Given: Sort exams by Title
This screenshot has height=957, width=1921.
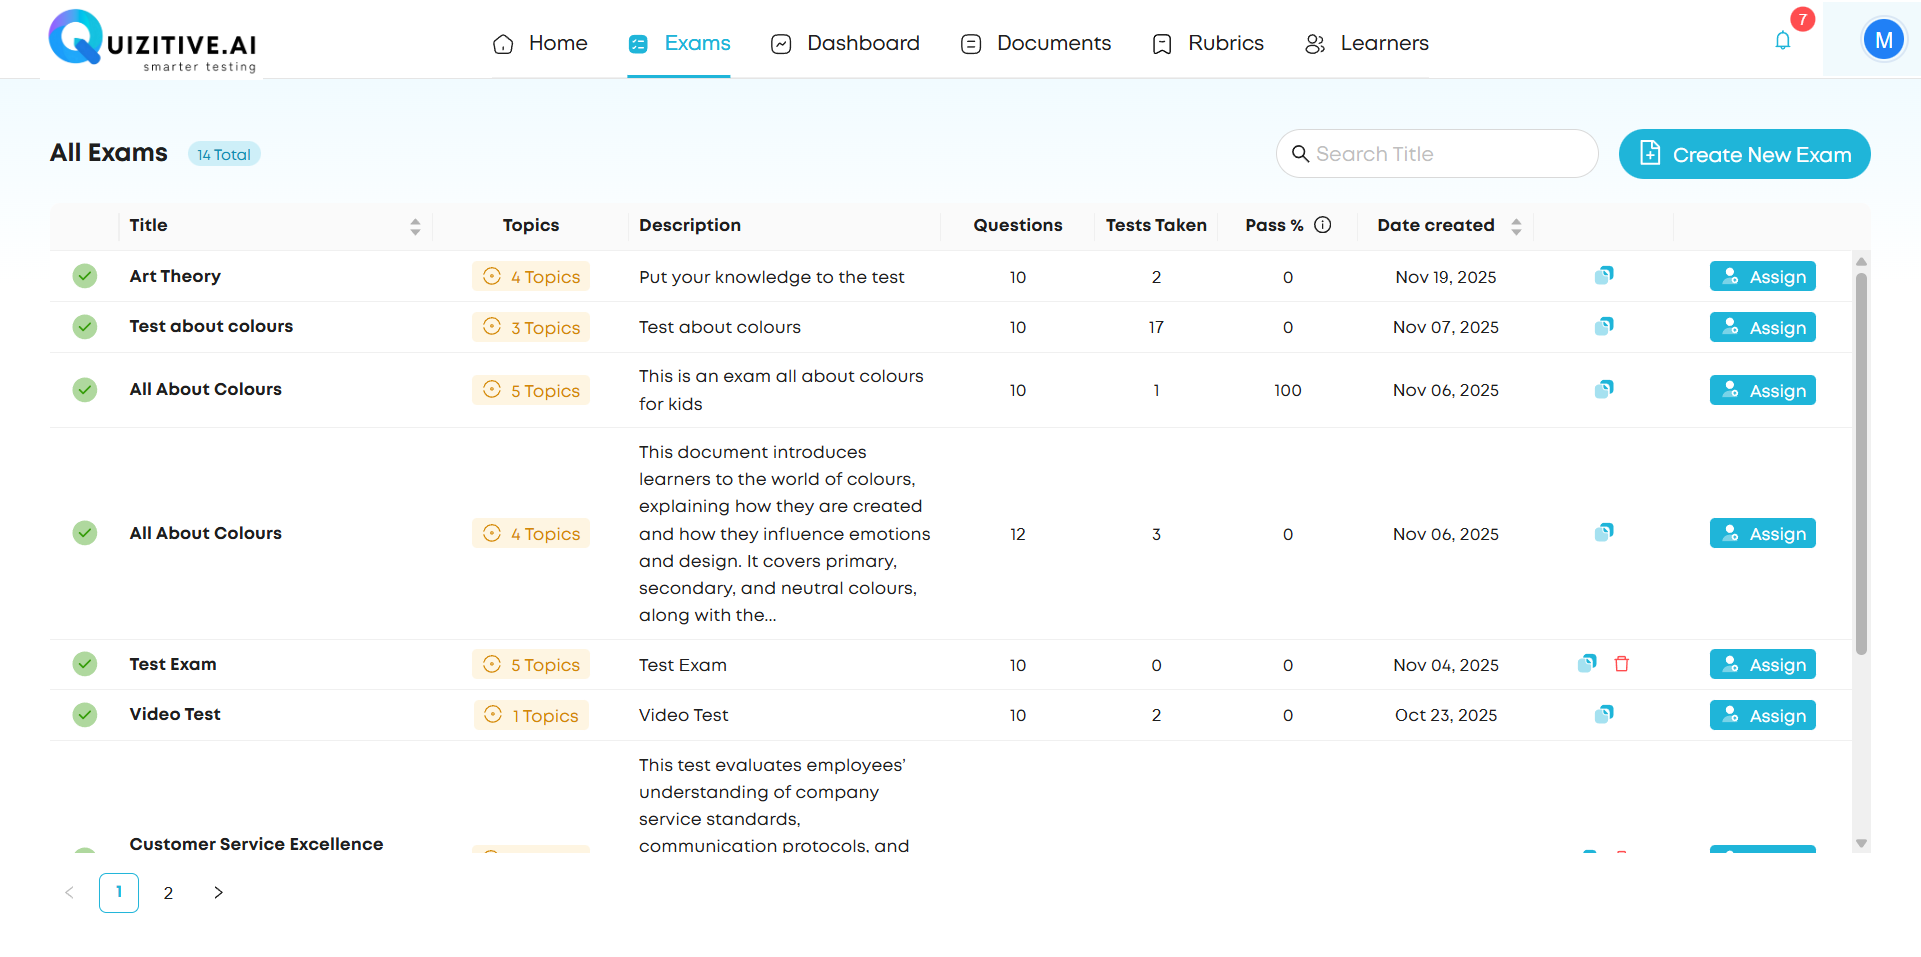Looking at the screenshot, I should point(415,226).
